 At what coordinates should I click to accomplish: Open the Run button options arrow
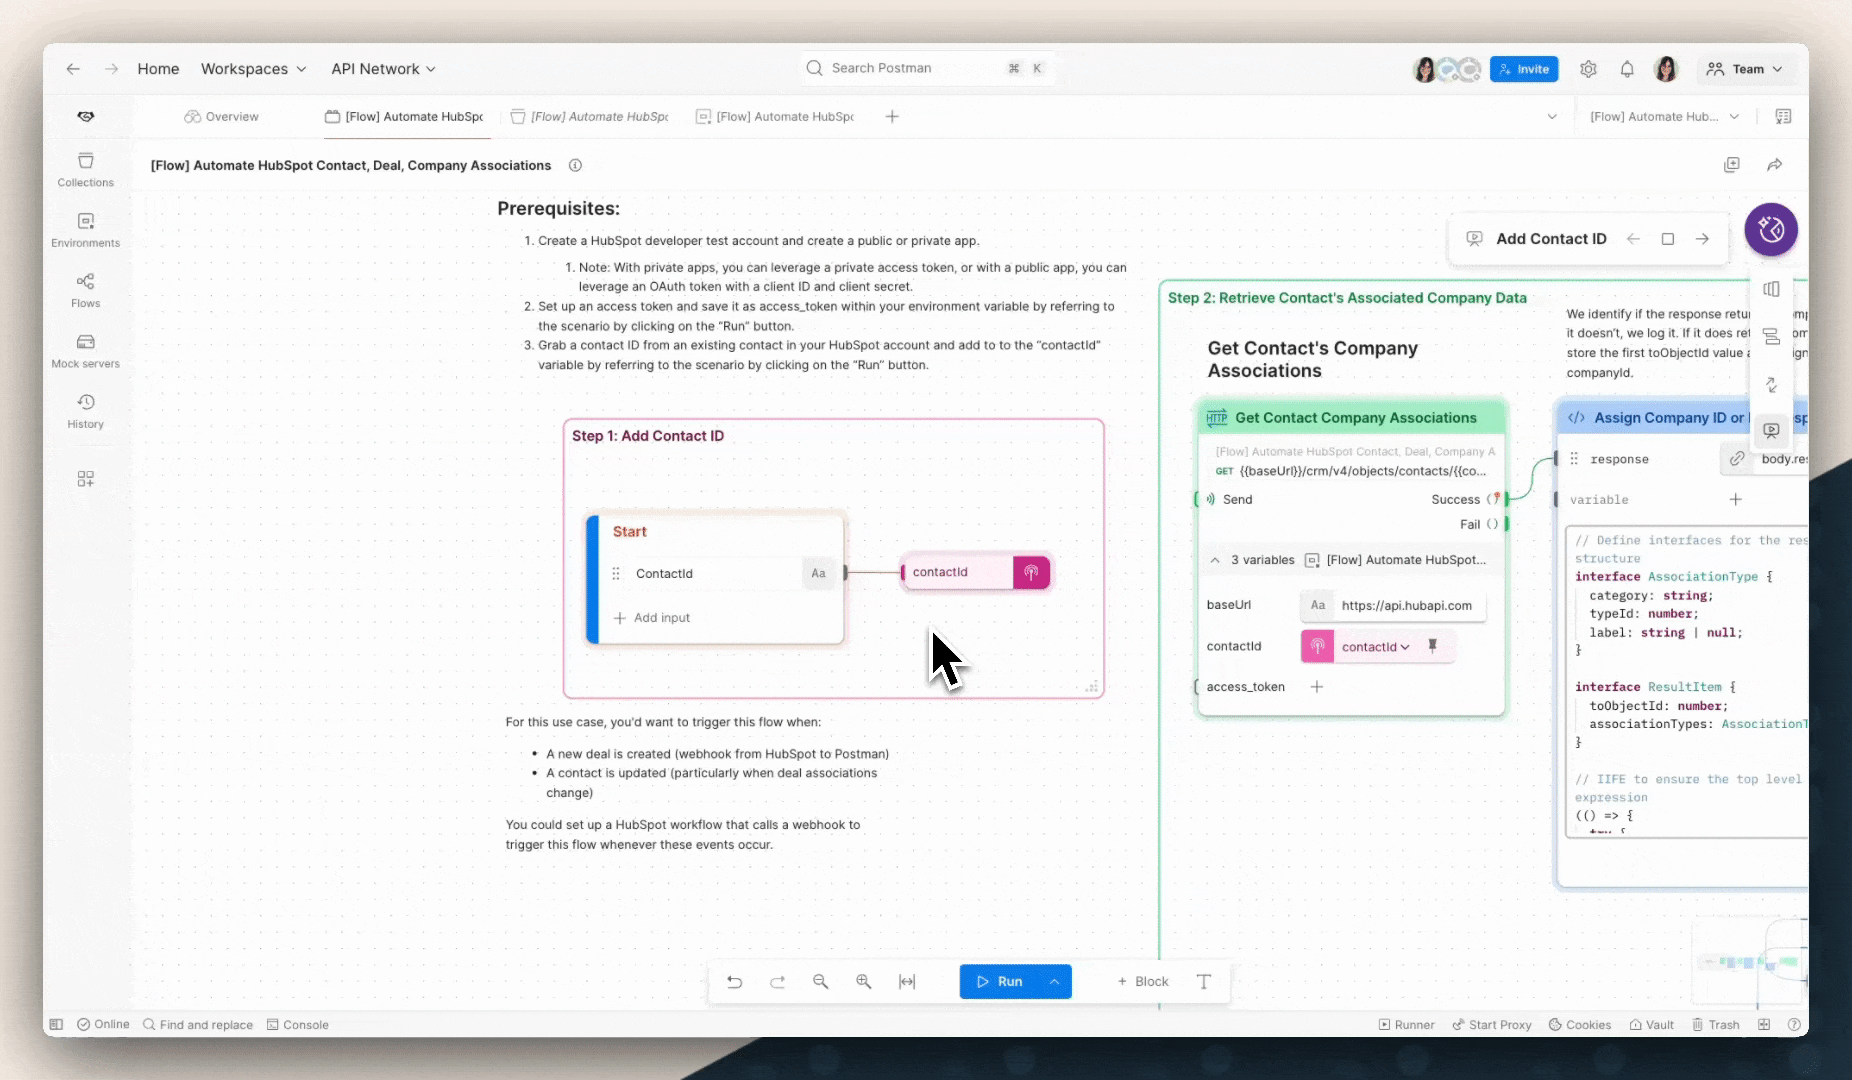(1055, 981)
